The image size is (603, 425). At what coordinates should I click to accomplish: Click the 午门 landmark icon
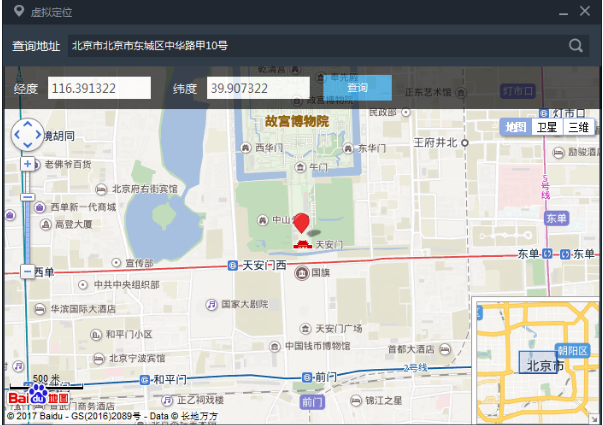(300, 167)
